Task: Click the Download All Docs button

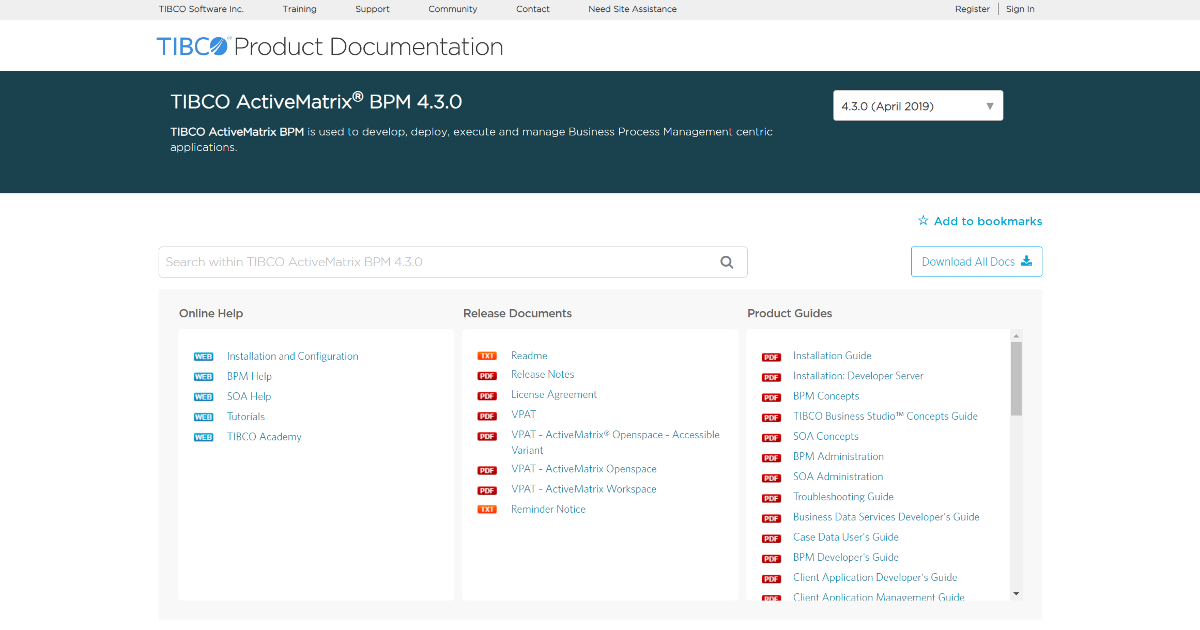Action: (976, 261)
